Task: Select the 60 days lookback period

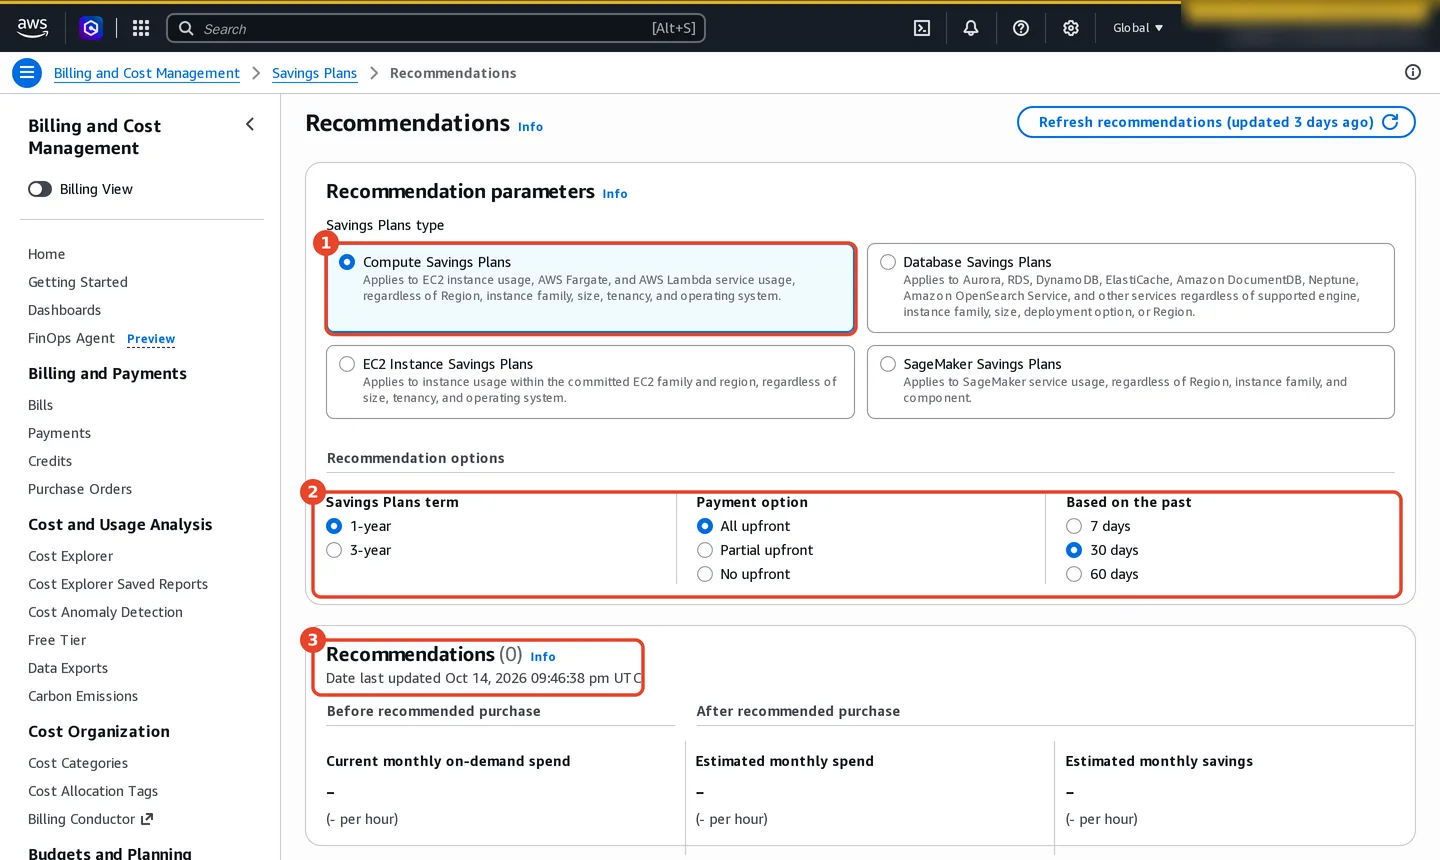Action: (x=1074, y=574)
